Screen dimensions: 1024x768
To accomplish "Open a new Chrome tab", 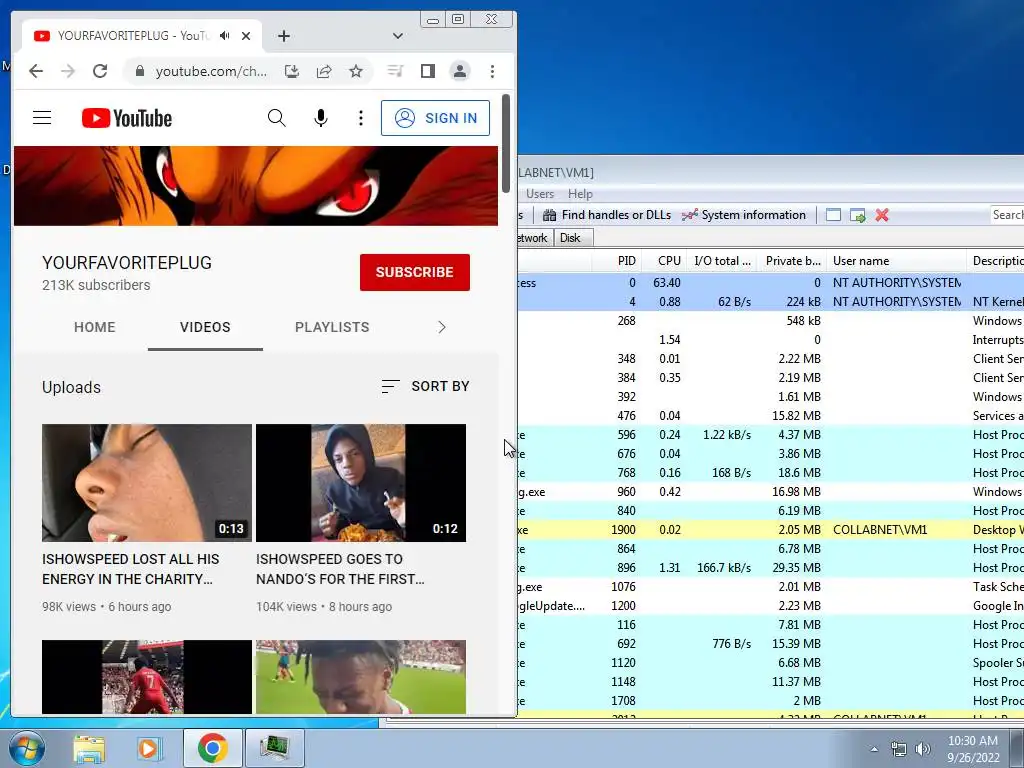I will [x=283, y=36].
